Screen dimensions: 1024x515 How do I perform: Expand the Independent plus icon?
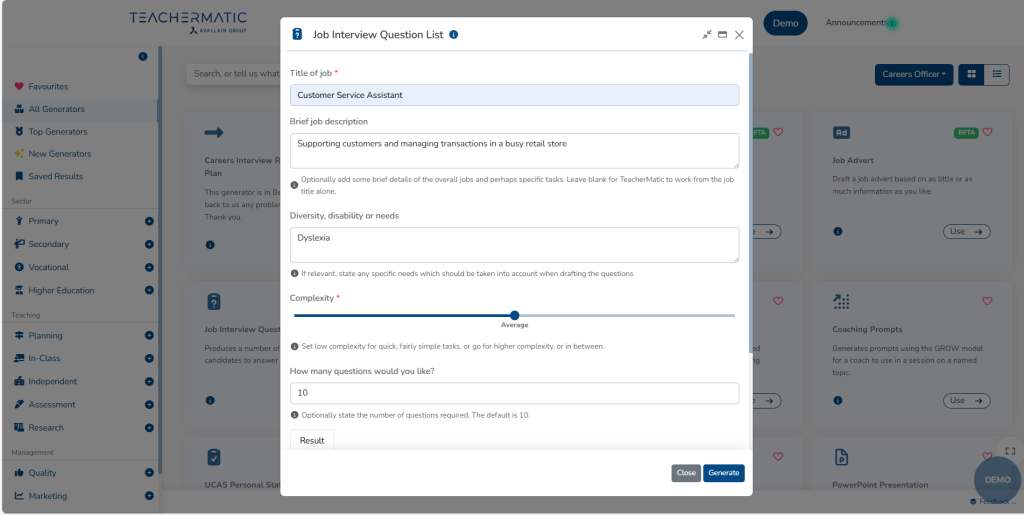pyautogui.click(x=149, y=381)
